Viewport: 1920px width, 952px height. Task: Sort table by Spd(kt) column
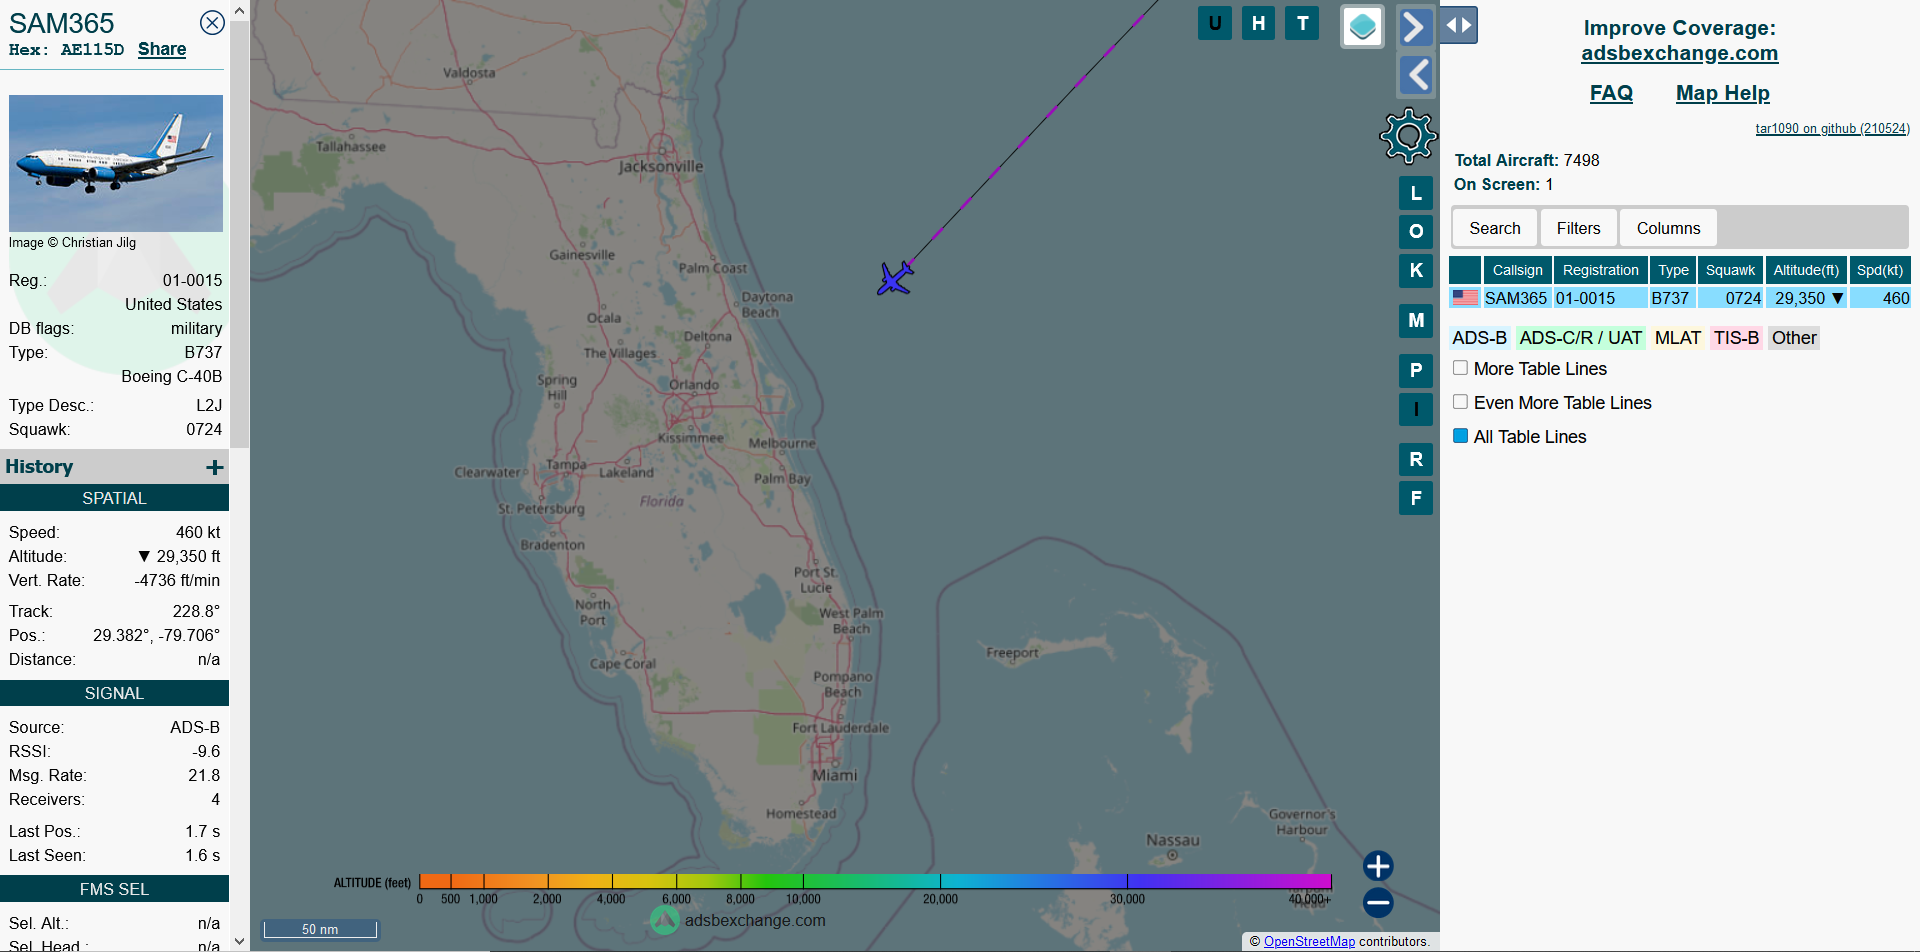click(1880, 270)
